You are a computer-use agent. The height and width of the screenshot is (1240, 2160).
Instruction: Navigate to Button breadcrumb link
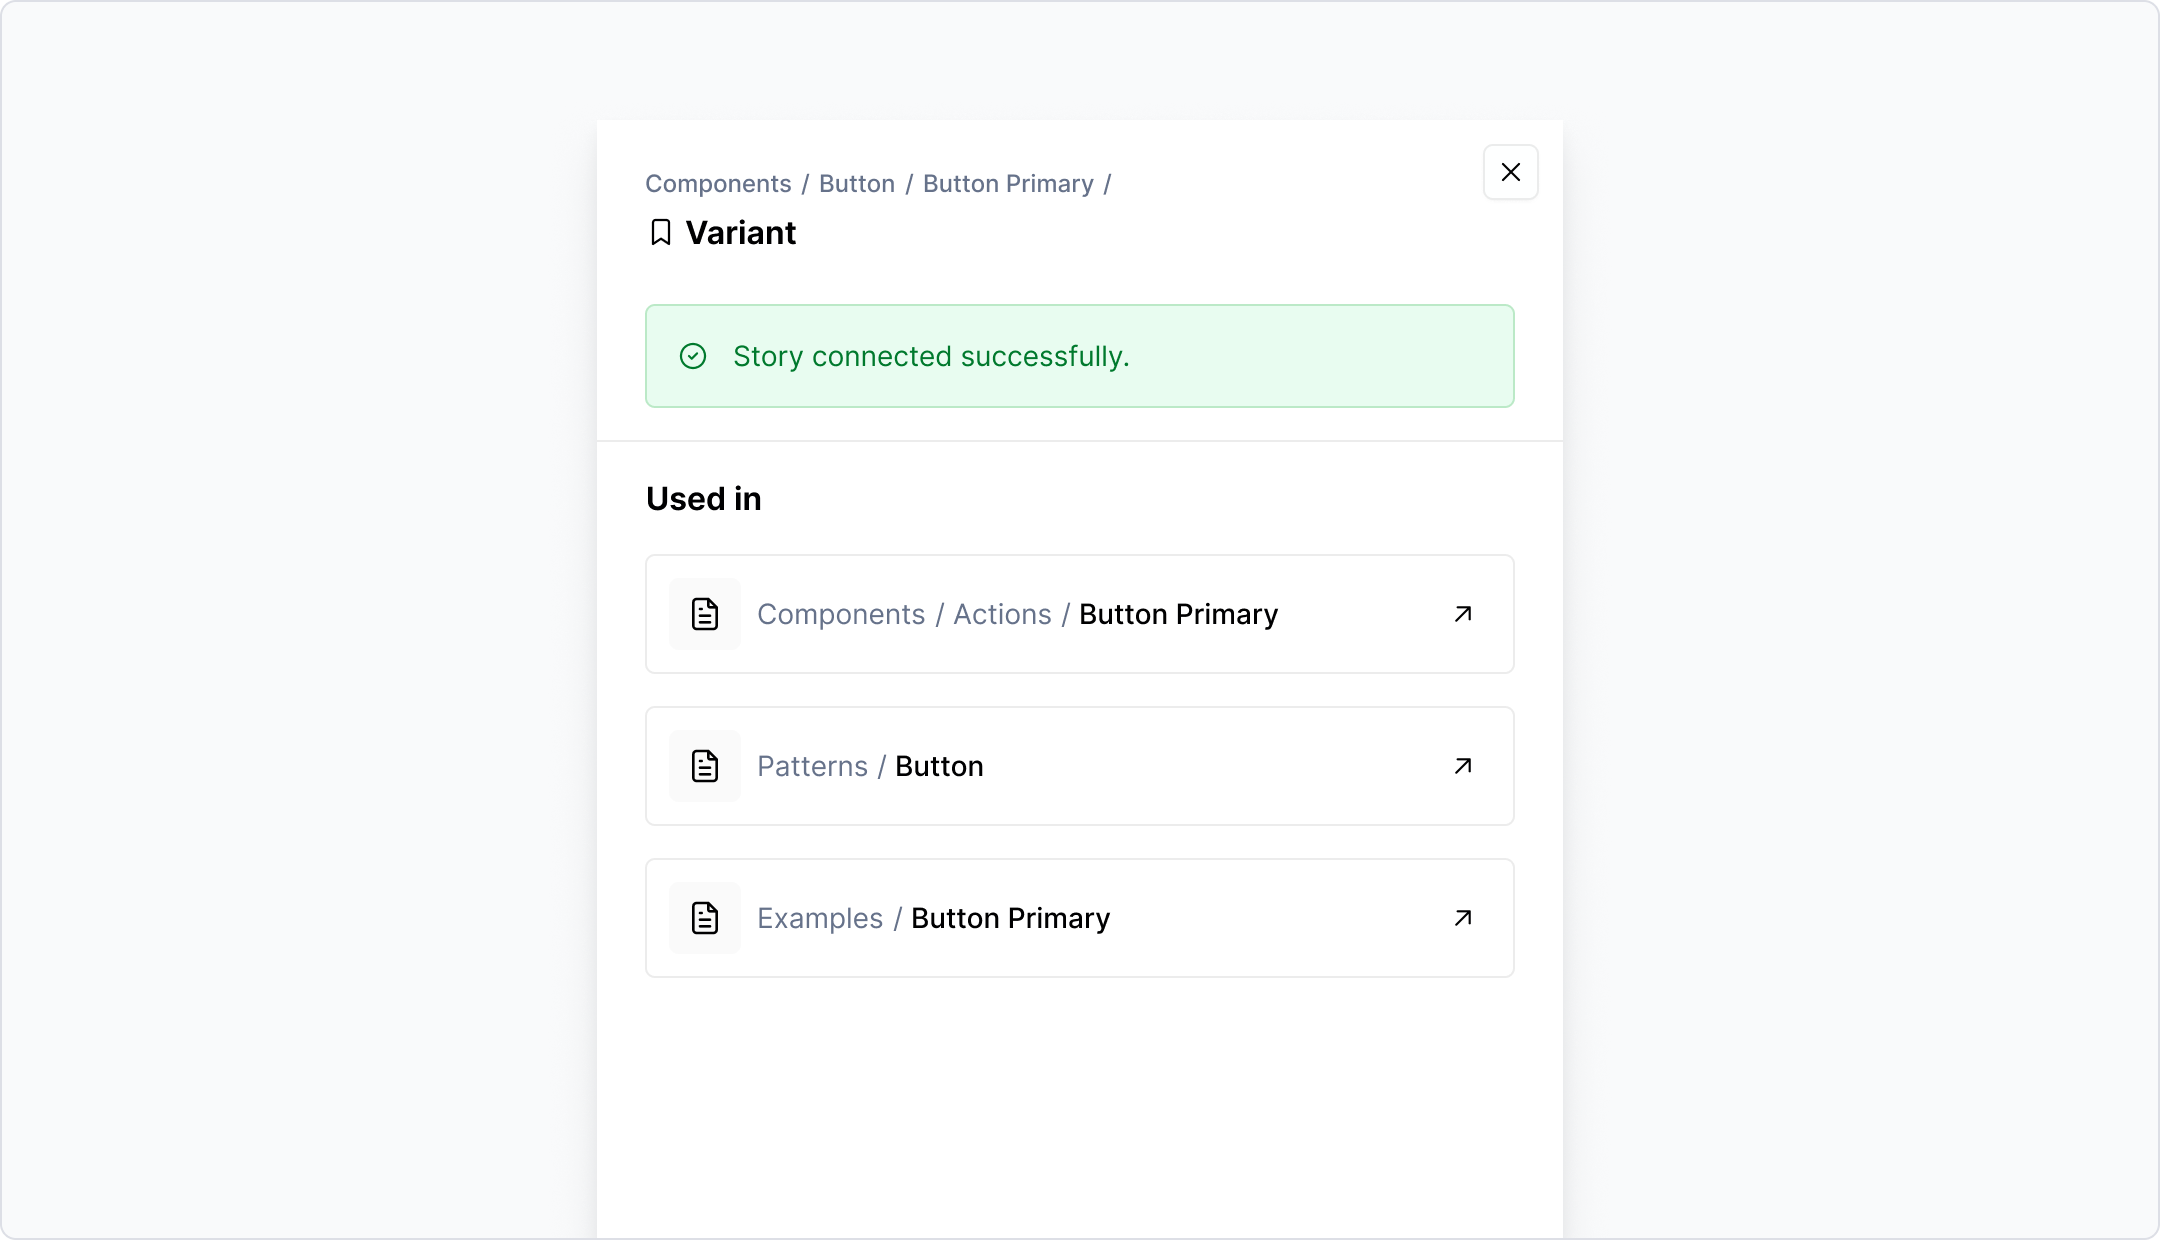(x=857, y=184)
